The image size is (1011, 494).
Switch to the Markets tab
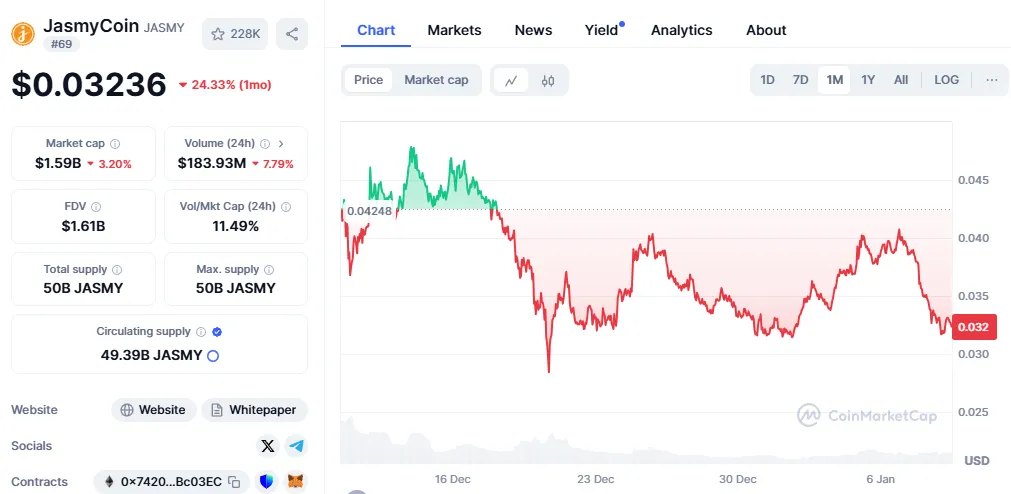(x=454, y=30)
